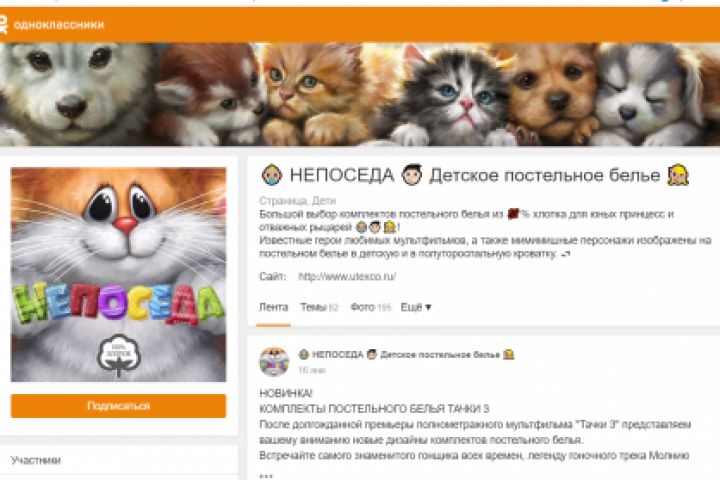
Task: Follow the utexoo.ru site link
Action: tap(347, 277)
